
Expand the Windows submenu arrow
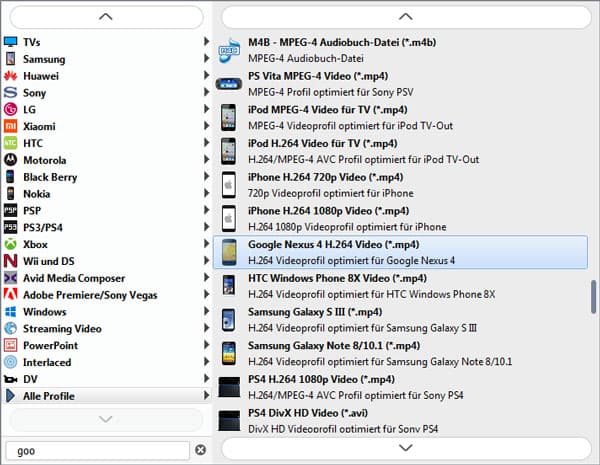click(x=206, y=311)
